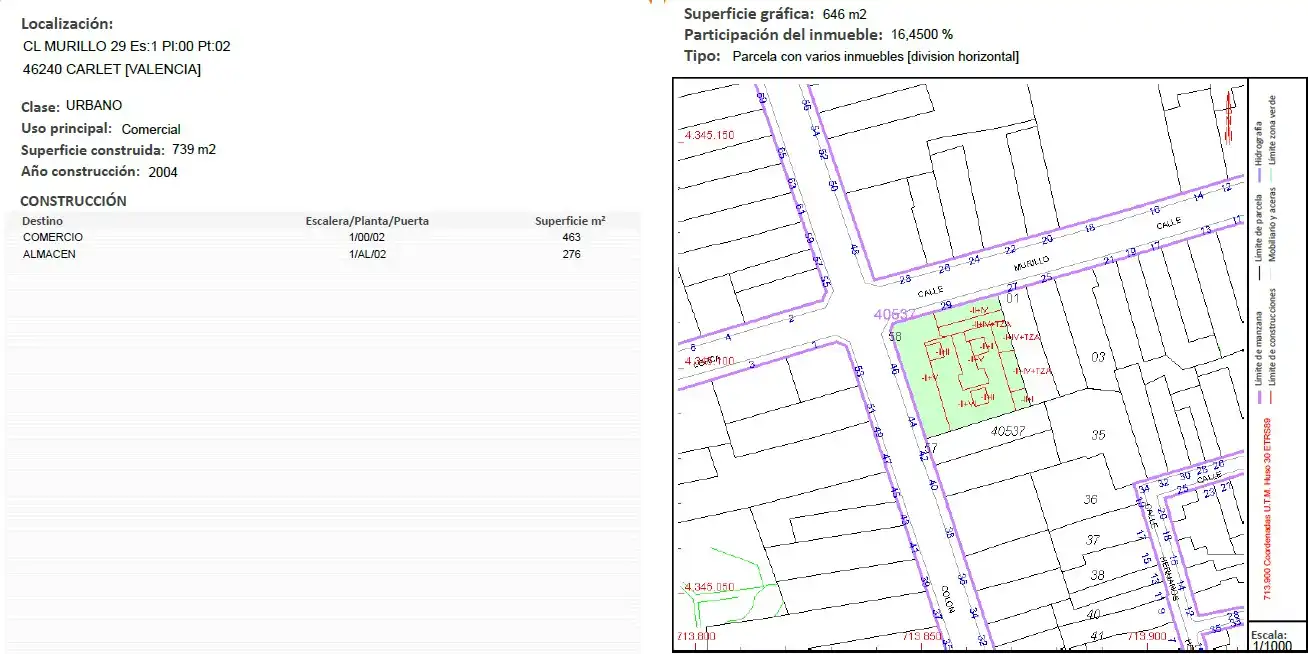Click the surface value '463'
The height and width of the screenshot is (654, 1308).
[571, 237]
